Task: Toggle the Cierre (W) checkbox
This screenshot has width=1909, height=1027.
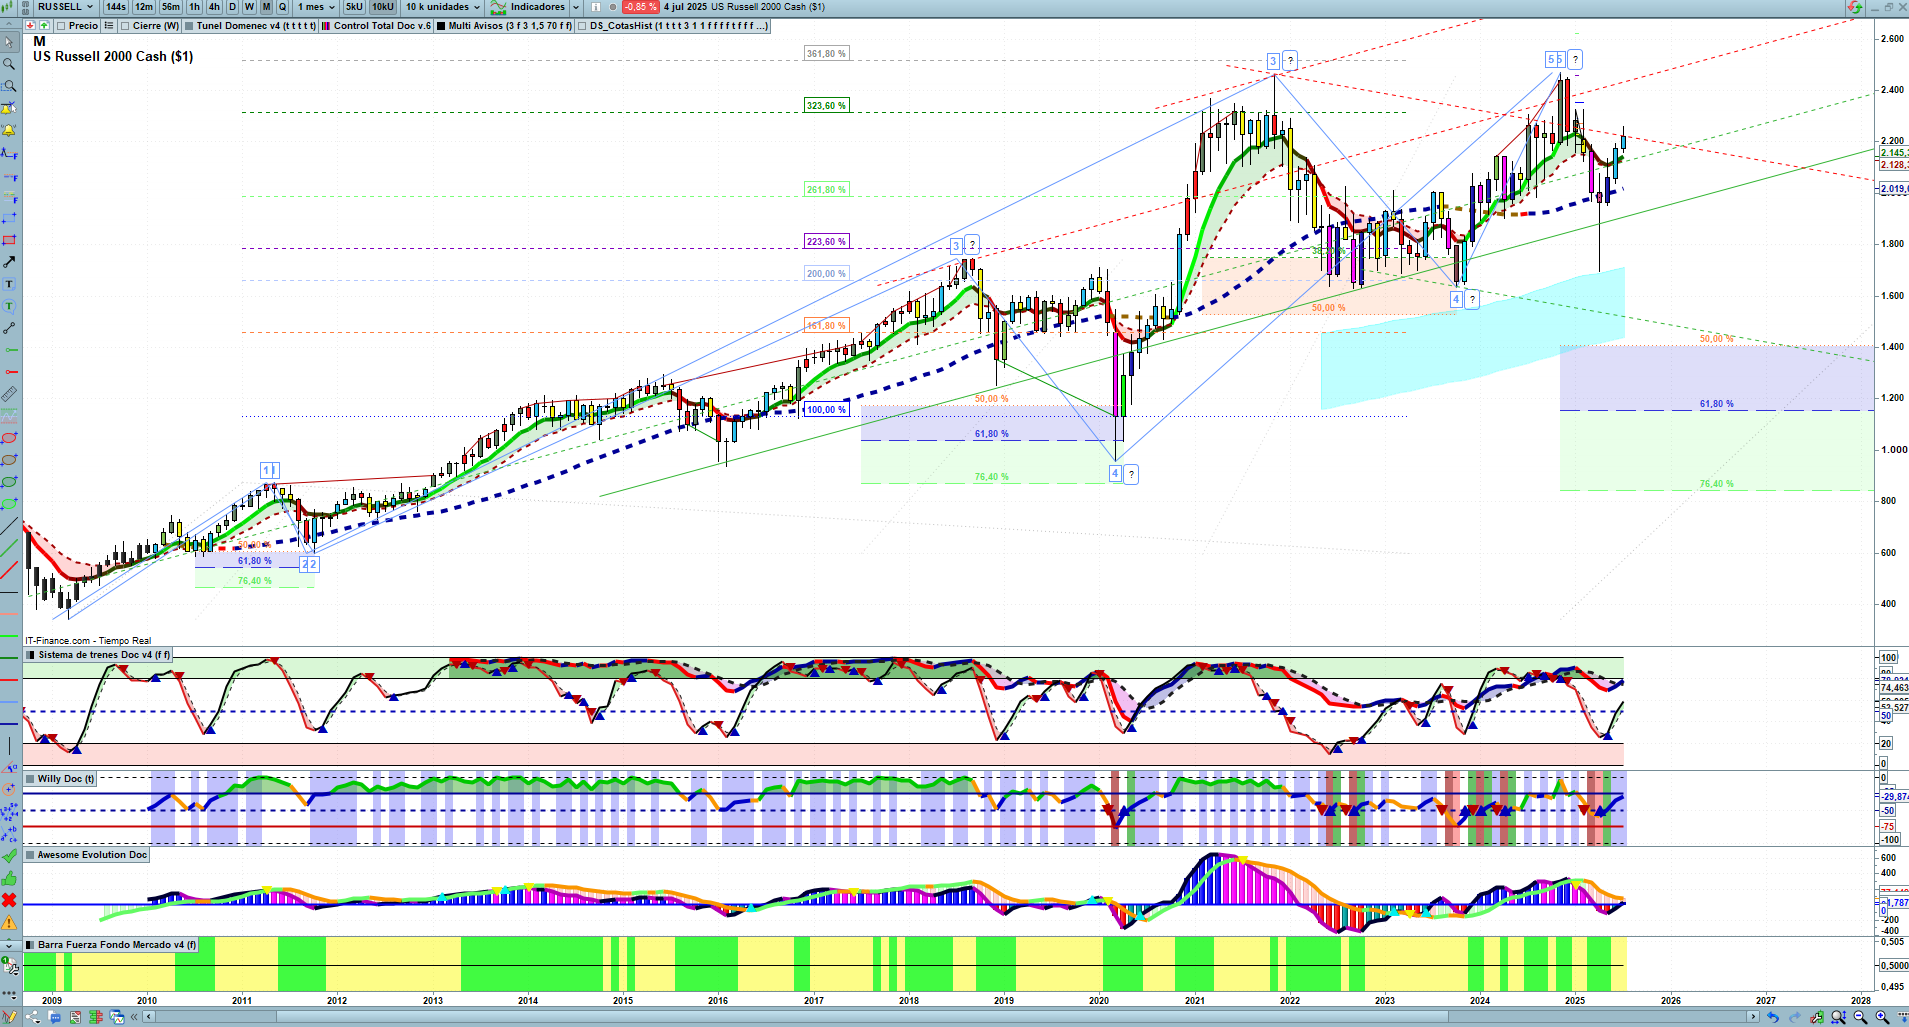Action: pyautogui.click(x=125, y=26)
